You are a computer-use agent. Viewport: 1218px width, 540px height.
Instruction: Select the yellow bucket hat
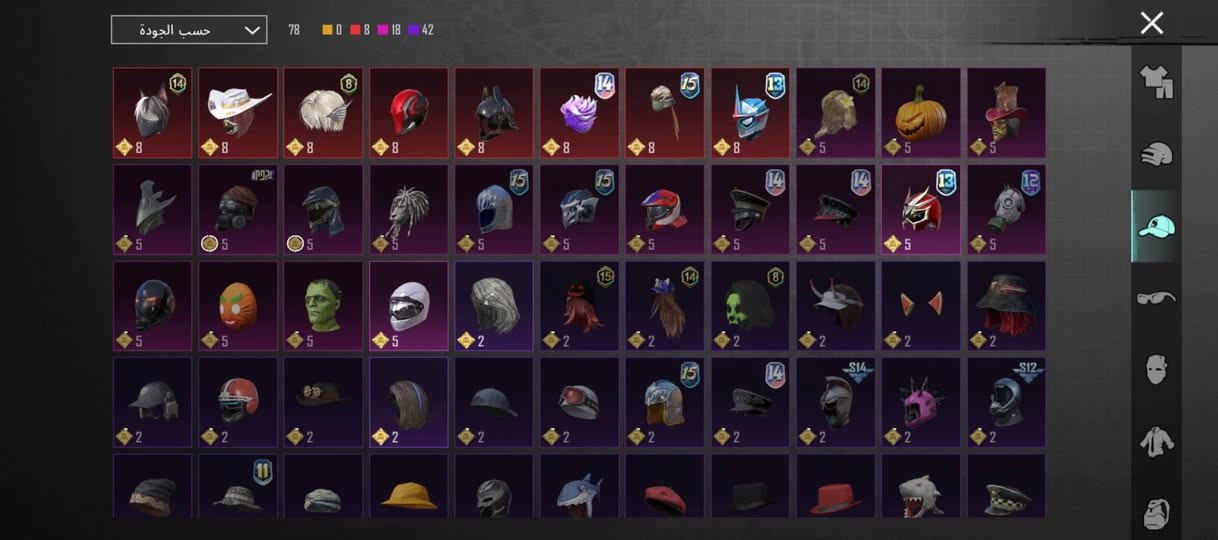point(409,486)
